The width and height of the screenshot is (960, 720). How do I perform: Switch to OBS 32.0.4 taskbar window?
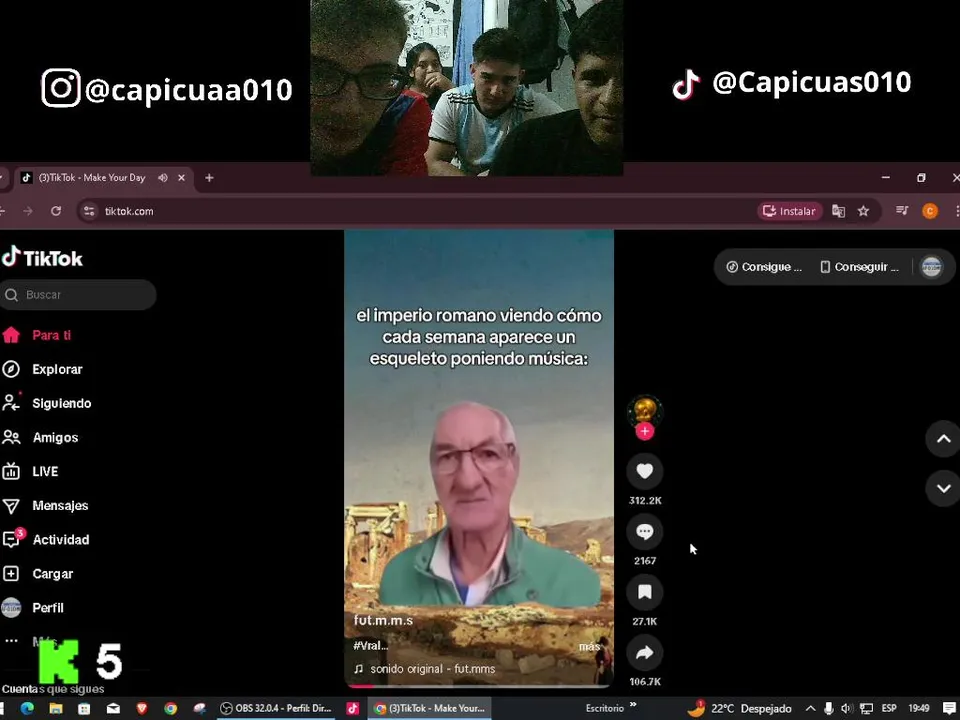(277, 708)
